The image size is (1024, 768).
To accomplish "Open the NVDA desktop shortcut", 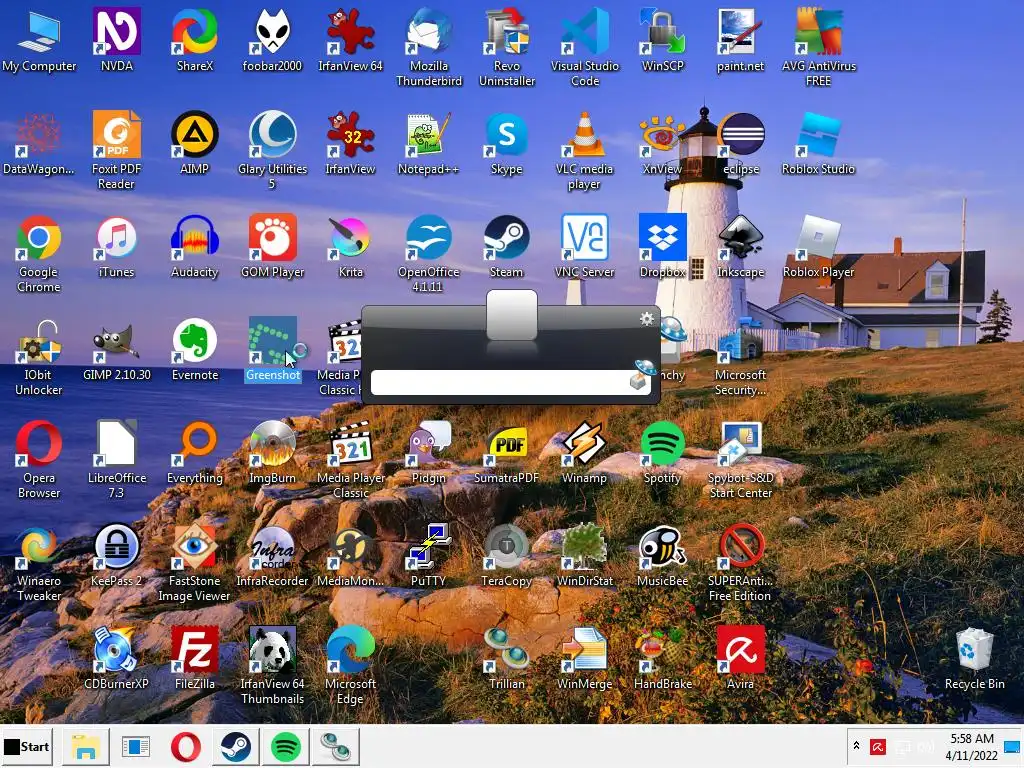I will click(116, 39).
